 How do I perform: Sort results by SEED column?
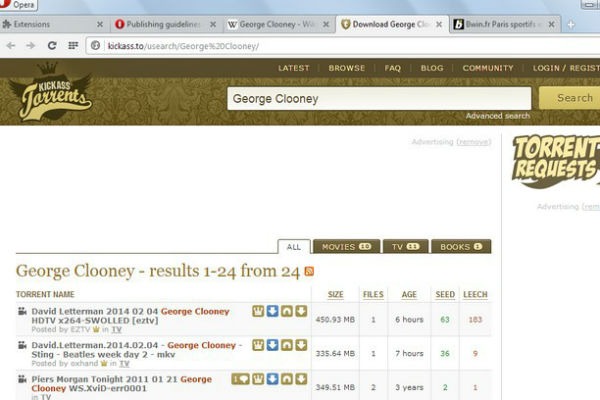click(x=445, y=294)
